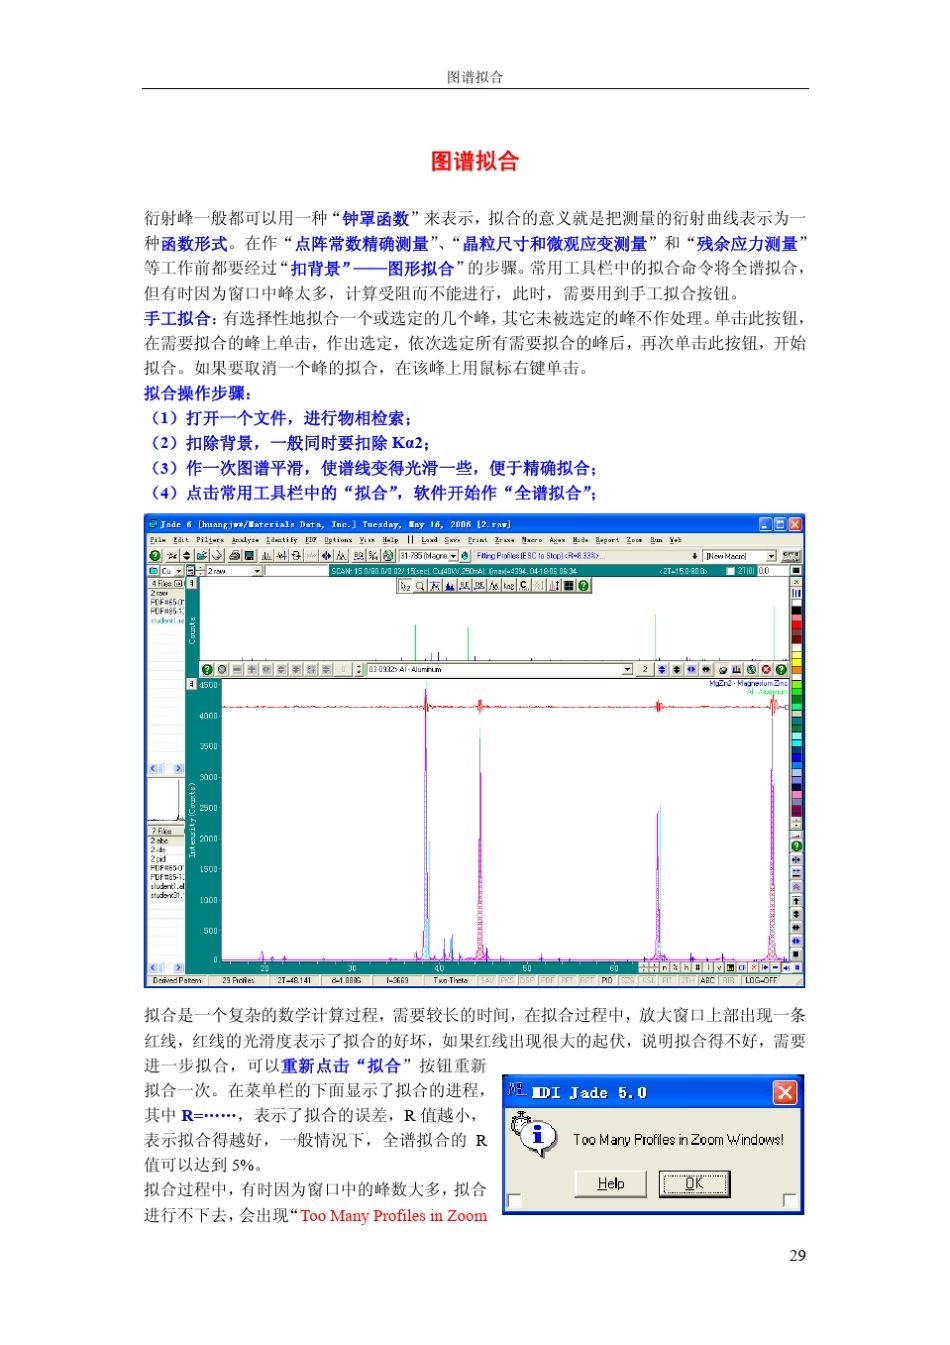Open the File menu
Image resolution: width=950 pixels, height=1345 pixels.
coord(158,539)
